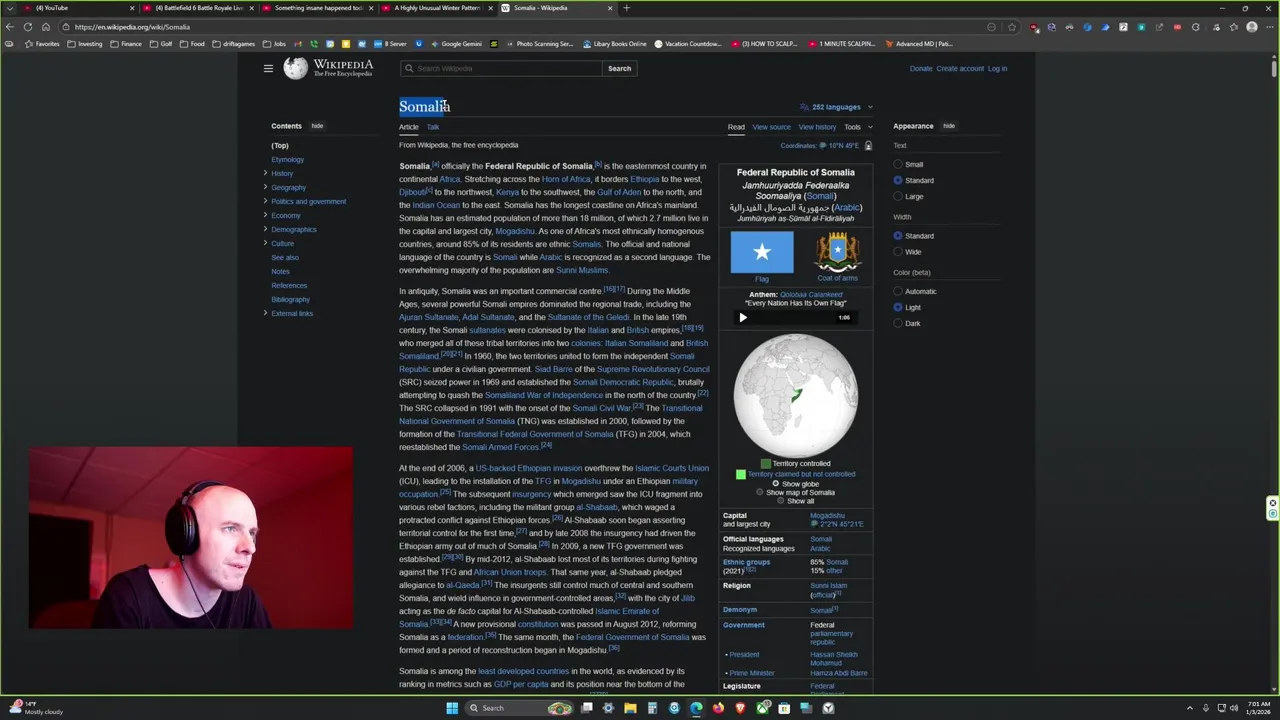Image resolution: width=1280 pixels, height=720 pixels.
Task: Jump to Etymology in the contents
Action: point(287,159)
